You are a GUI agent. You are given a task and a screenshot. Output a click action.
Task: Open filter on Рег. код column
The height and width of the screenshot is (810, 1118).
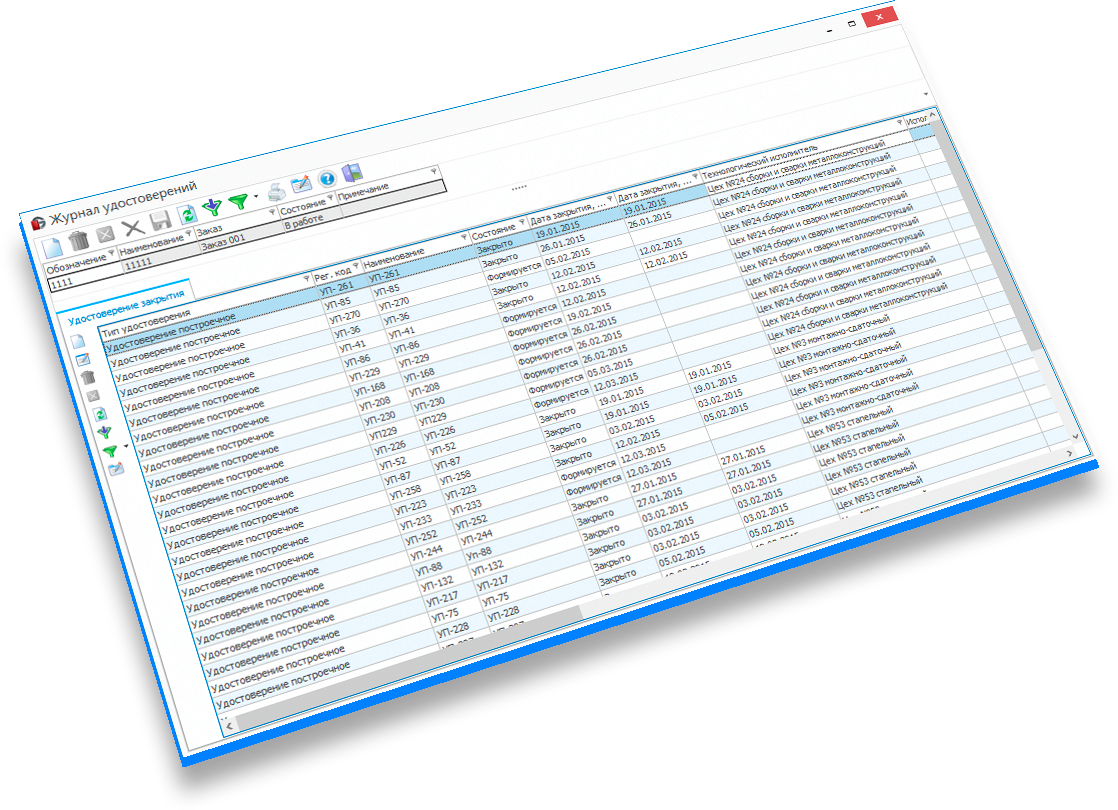tap(355, 266)
